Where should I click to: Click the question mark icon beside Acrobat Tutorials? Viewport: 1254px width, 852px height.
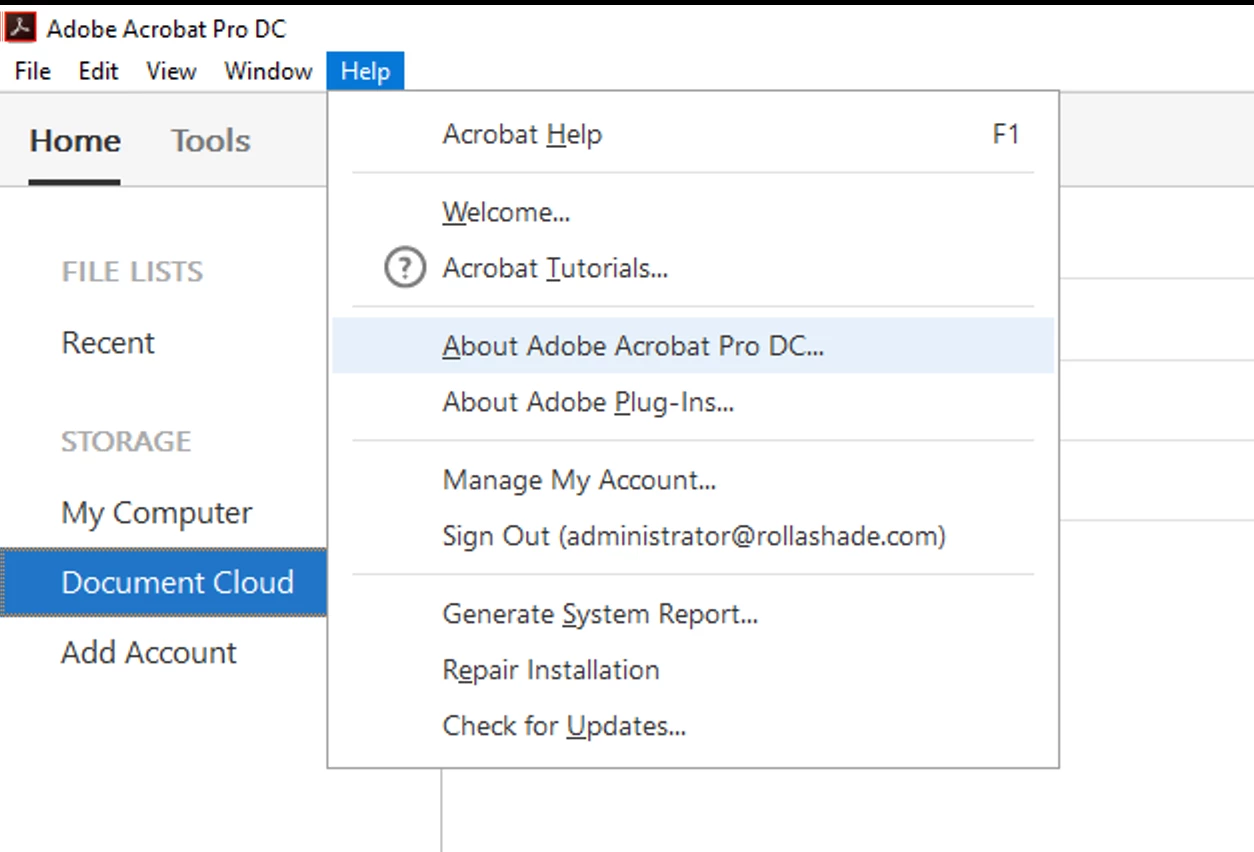pos(405,268)
